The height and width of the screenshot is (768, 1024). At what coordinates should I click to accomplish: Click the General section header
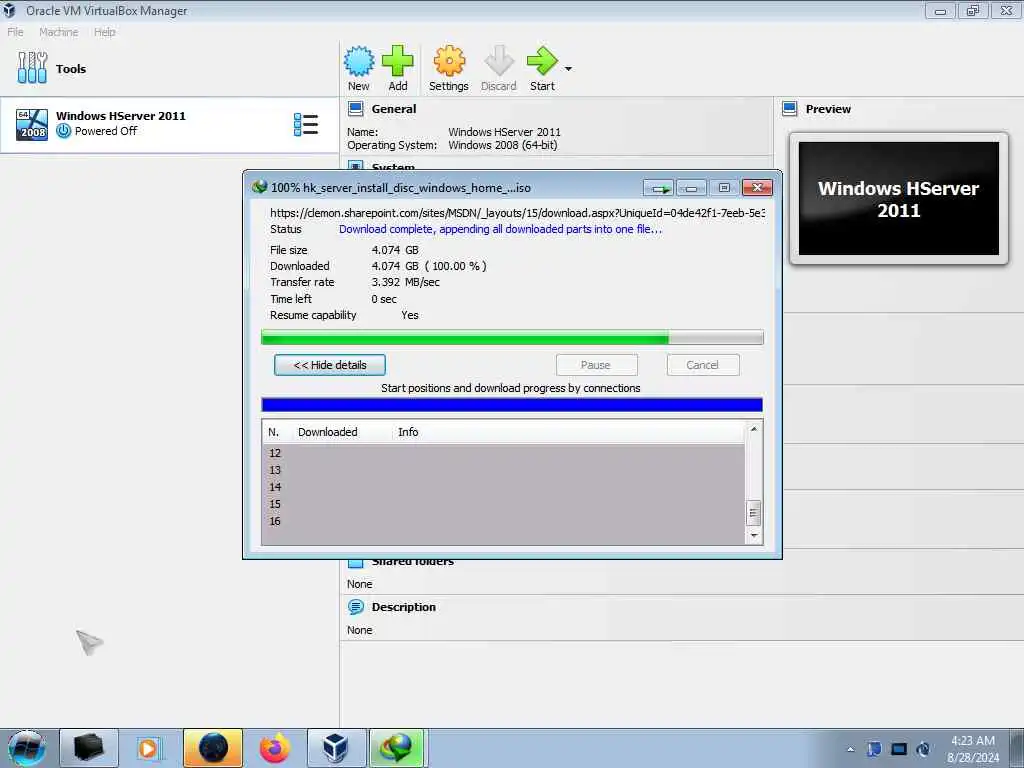coord(394,109)
